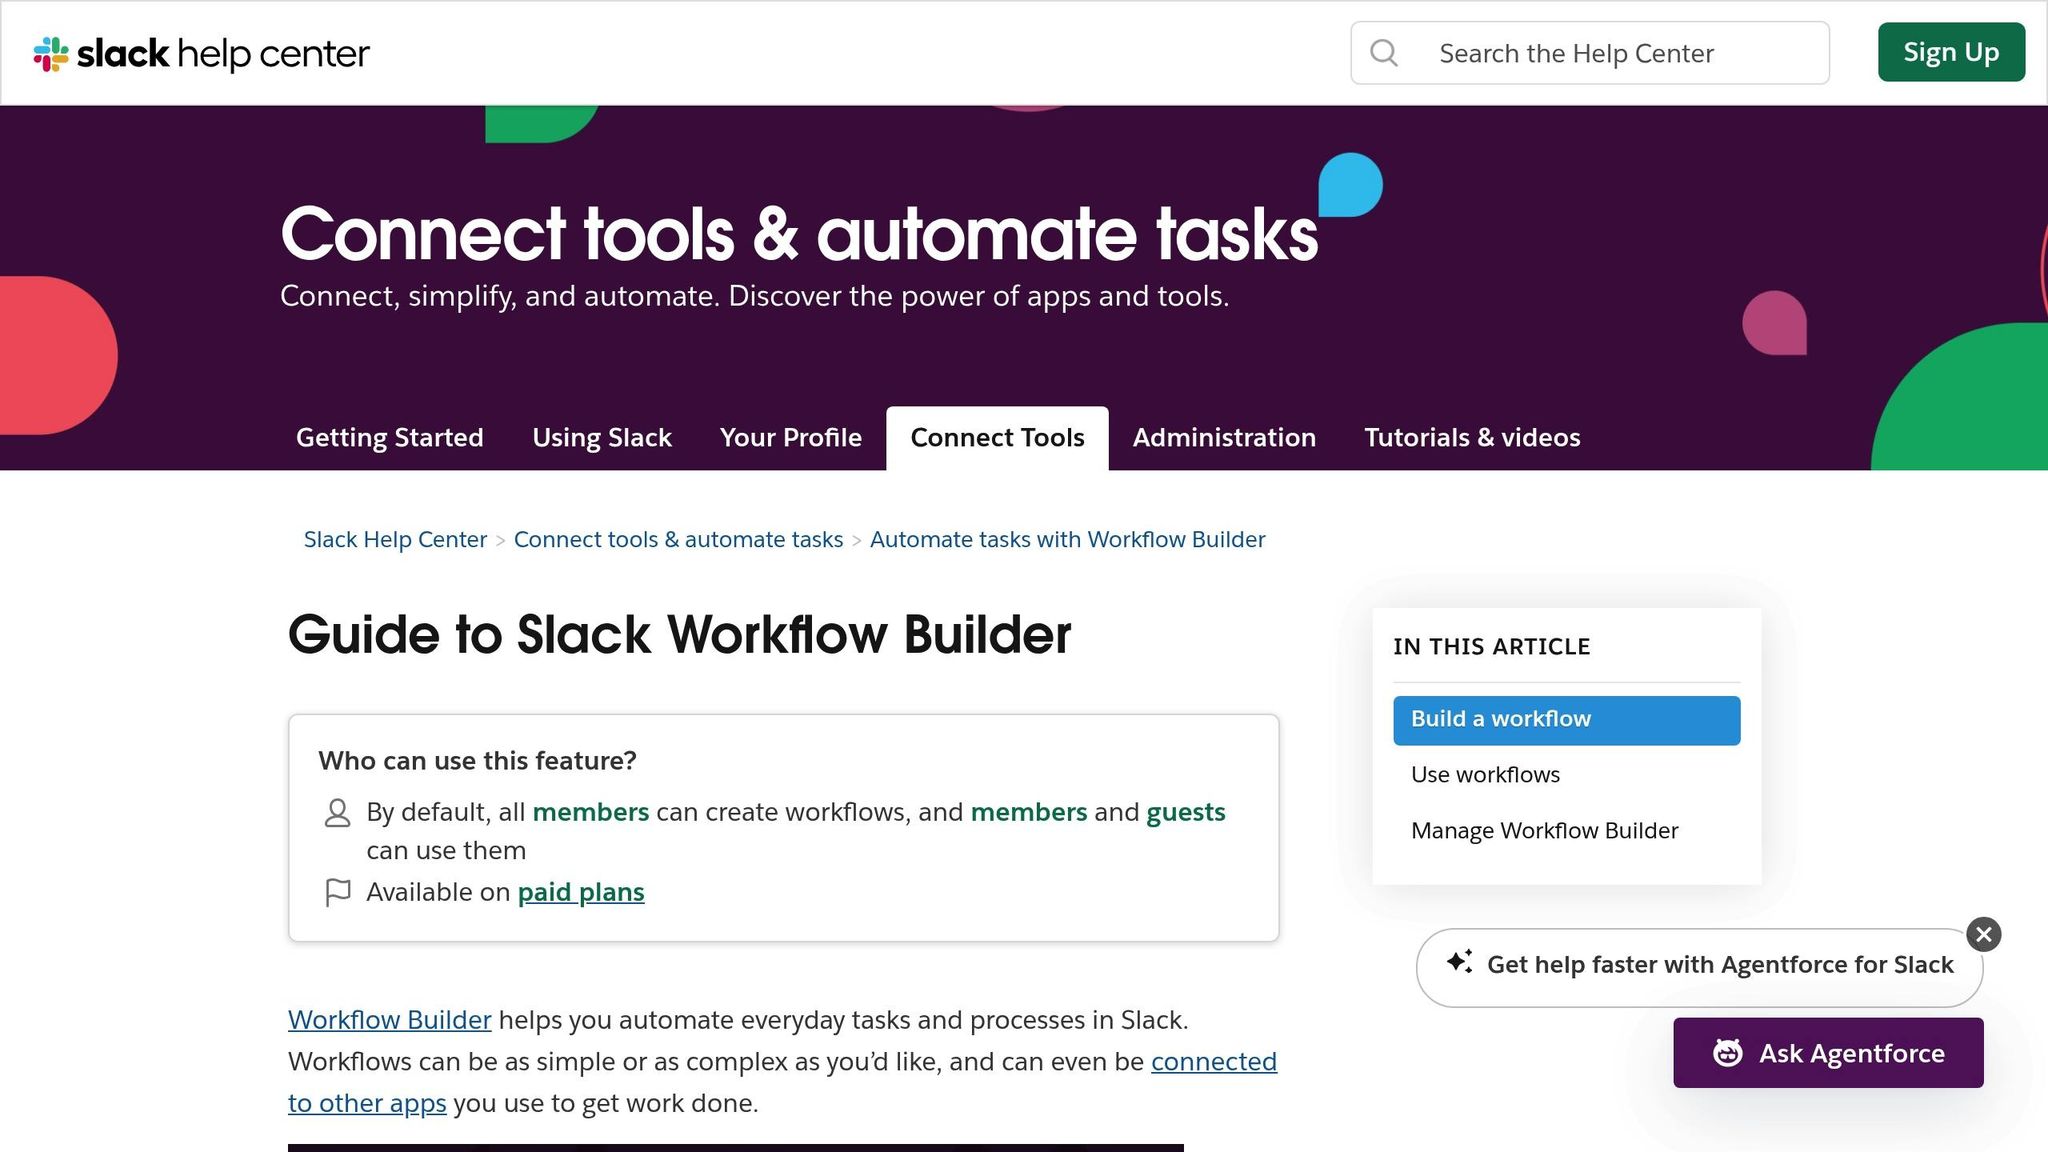Open the Getting Started section
The image size is (2048, 1152).
tap(389, 437)
